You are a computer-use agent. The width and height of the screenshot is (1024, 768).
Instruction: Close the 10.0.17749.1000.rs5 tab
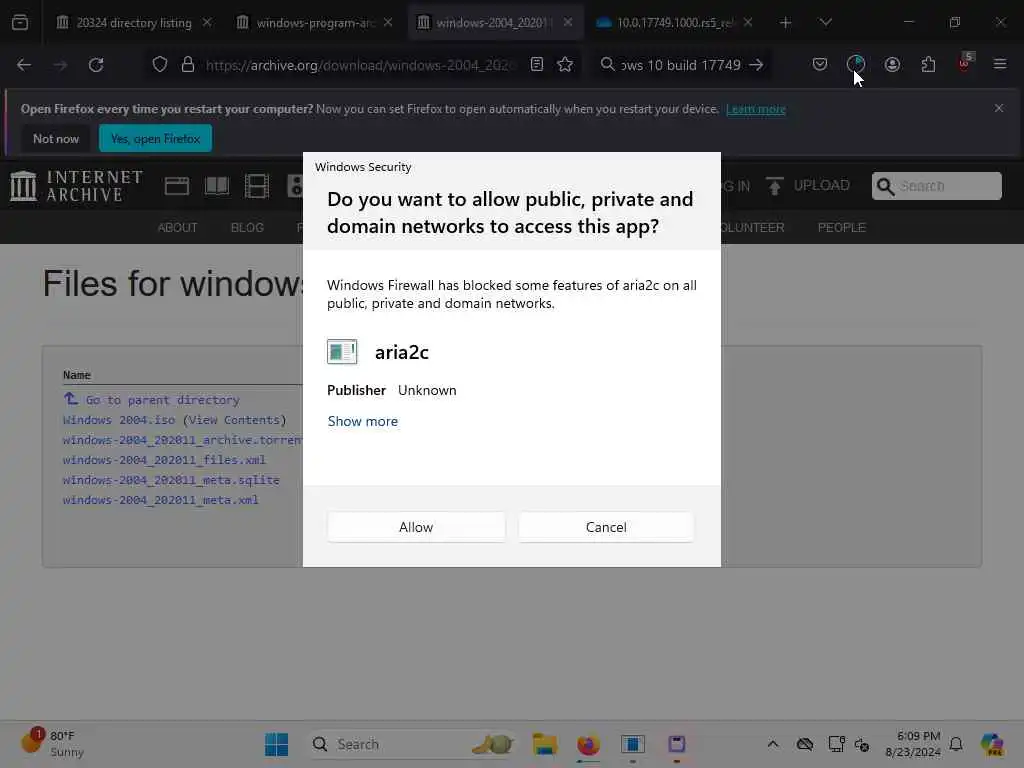(x=748, y=22)
